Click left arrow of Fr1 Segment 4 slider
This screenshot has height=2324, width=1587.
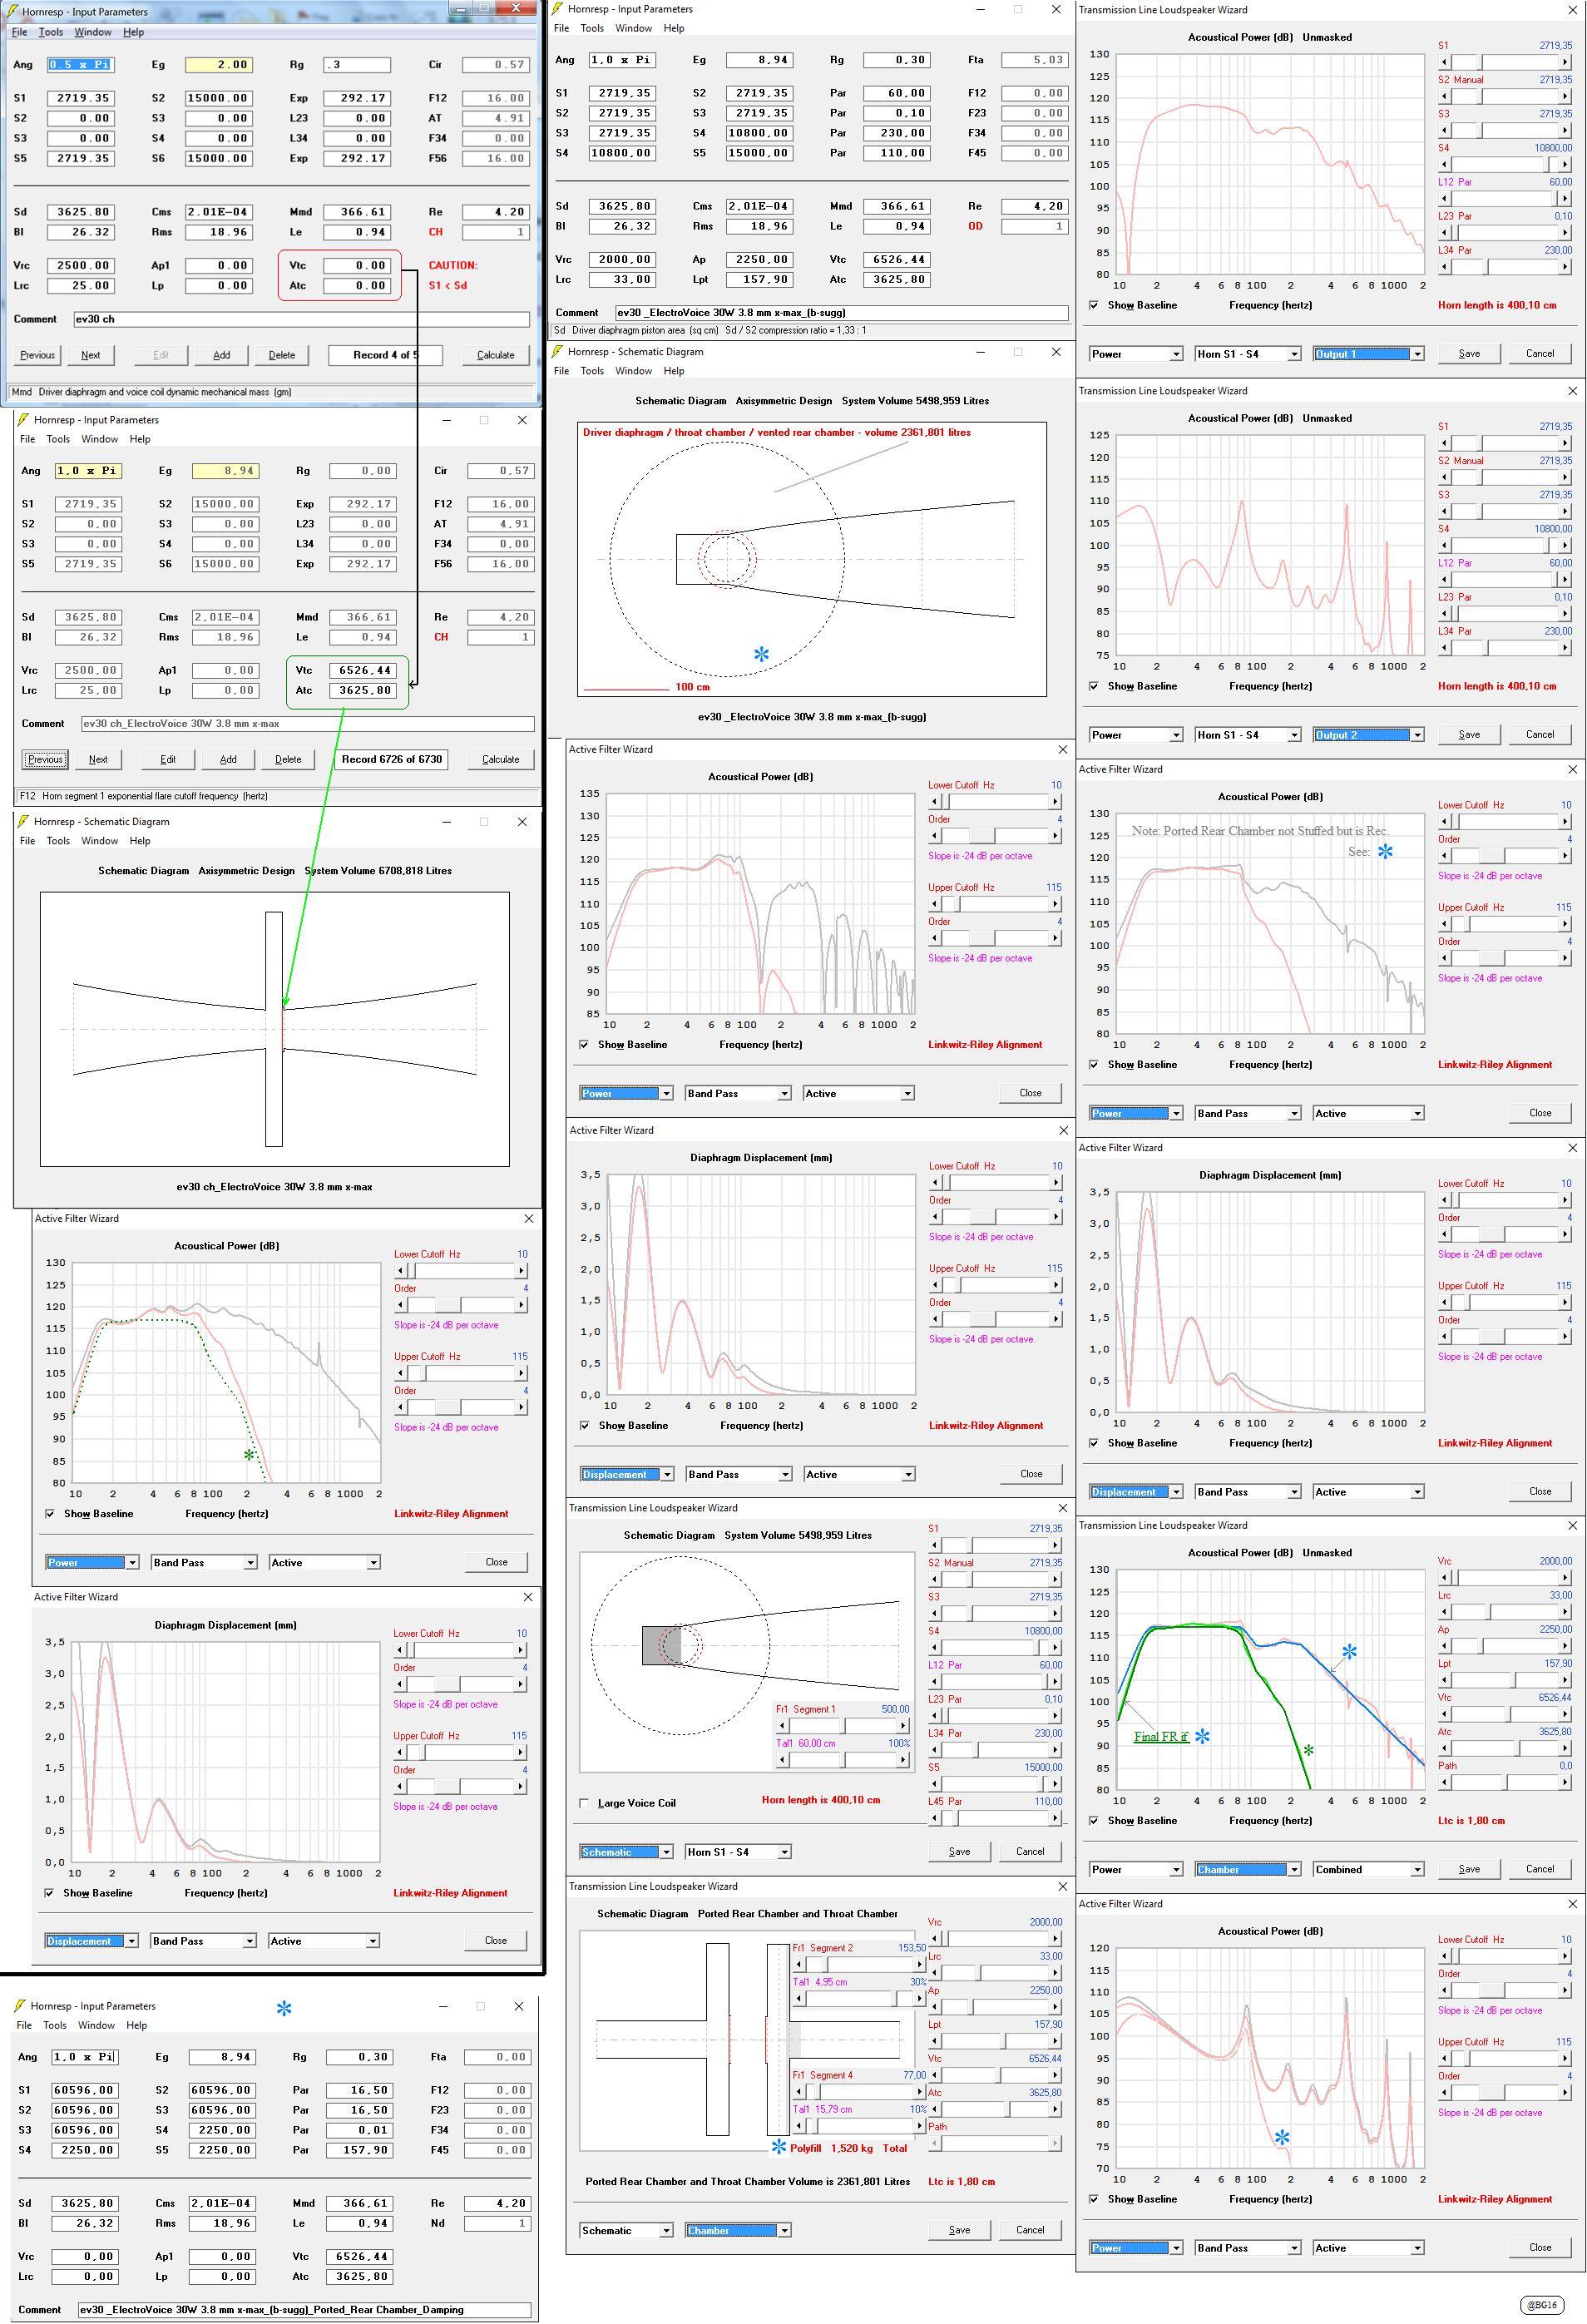coord(798,2091)
